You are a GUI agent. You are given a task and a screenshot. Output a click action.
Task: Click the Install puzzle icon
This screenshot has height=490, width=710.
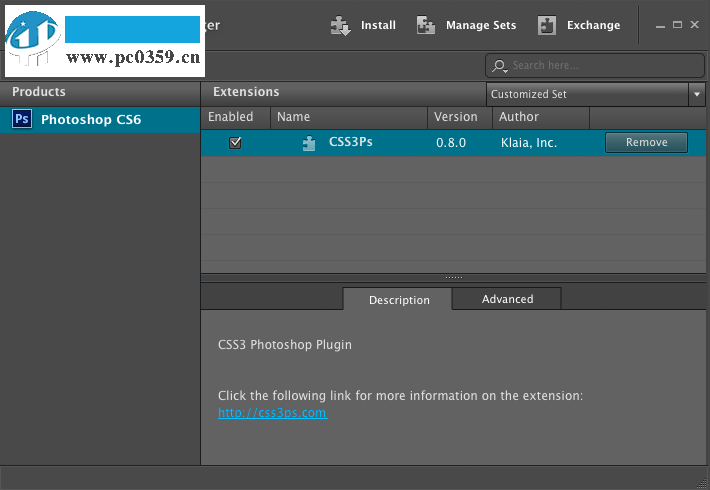[x=340, y=25]
